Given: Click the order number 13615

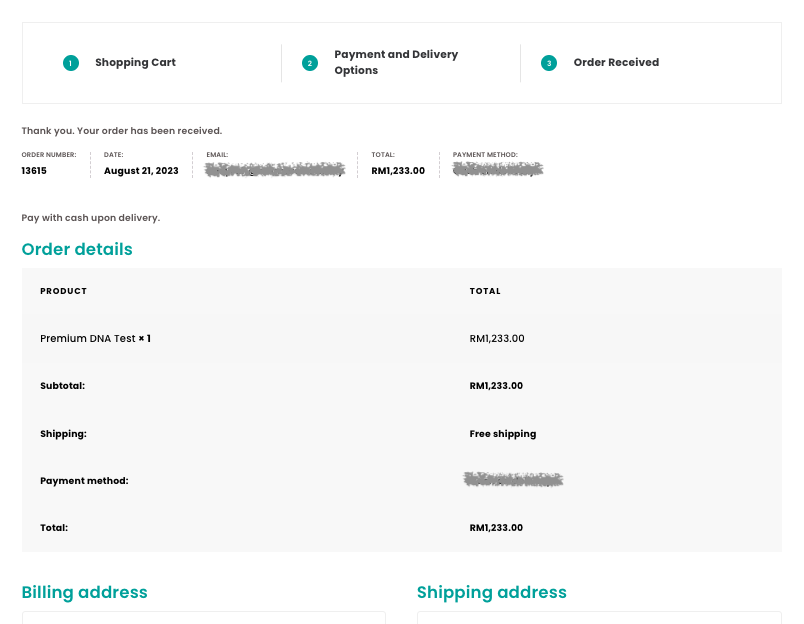Looking at the screenshot, I should (x=34, y=170).
